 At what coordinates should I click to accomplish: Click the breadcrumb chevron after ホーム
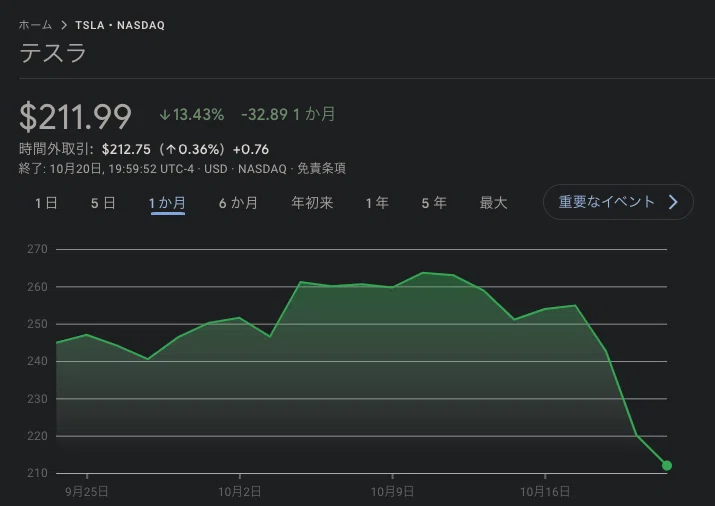click(64, 25)
